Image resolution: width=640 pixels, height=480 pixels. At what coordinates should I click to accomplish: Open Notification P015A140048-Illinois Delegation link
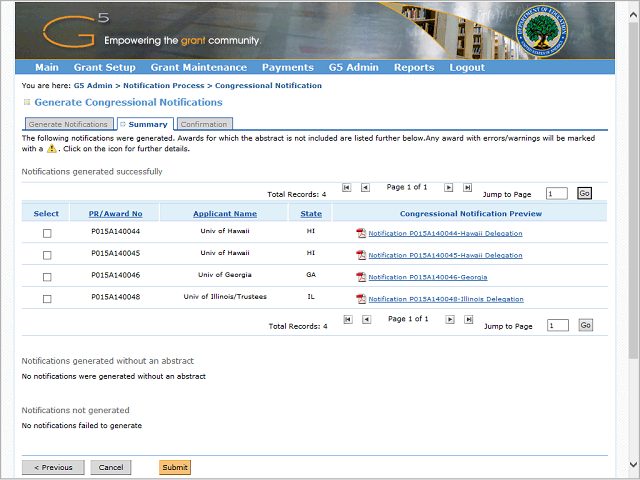(x=446, y=299)
